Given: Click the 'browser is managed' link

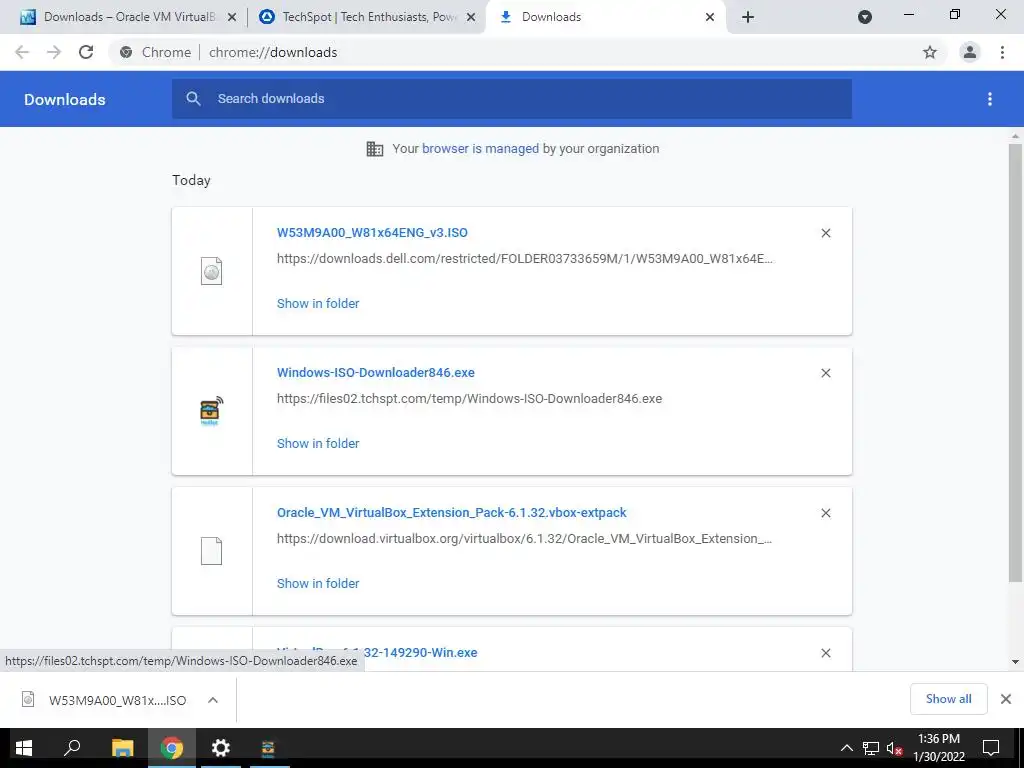Looking at the screenshot, I should coord(481,149).
